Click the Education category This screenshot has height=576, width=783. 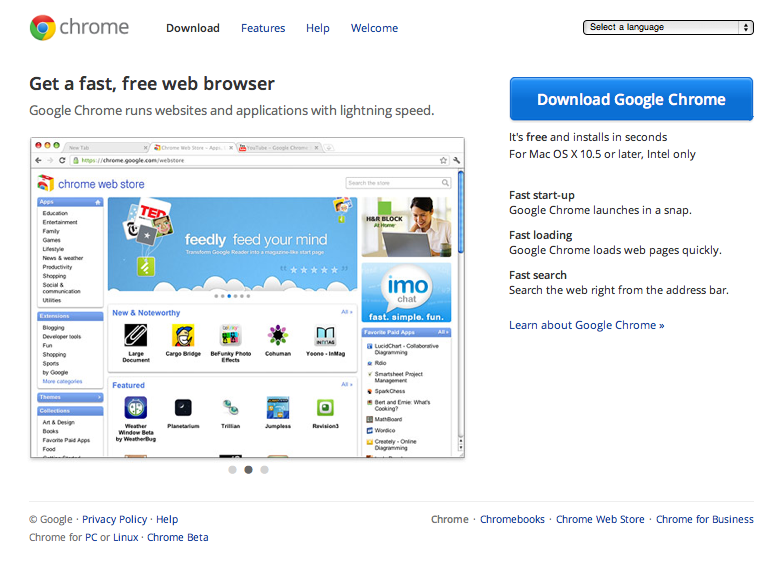click(x=55, y=213)
